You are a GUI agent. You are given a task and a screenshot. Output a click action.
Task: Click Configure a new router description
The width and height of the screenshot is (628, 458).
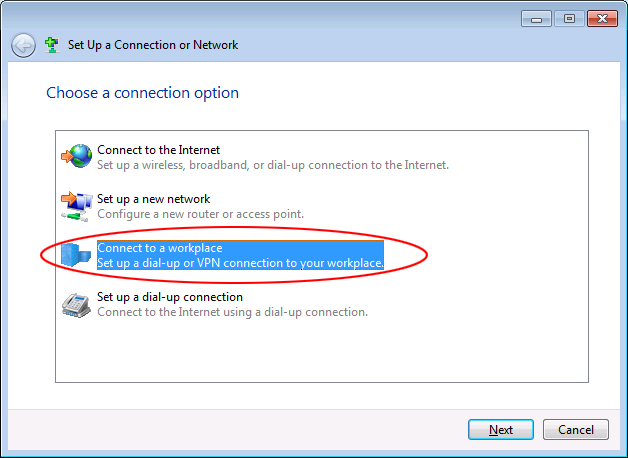(x=201, y=214)
